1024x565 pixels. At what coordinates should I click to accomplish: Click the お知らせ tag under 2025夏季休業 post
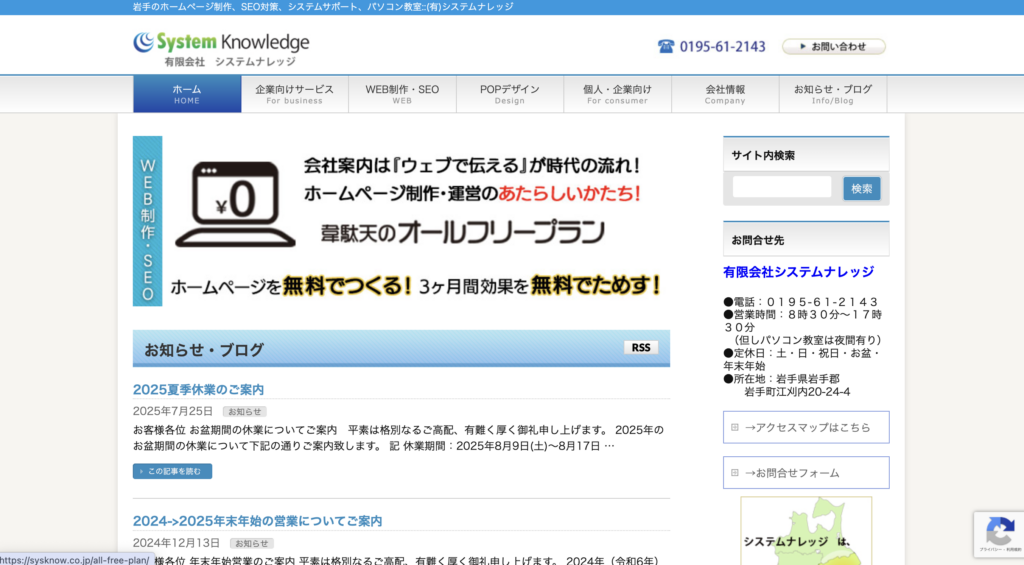click(245, 411)
